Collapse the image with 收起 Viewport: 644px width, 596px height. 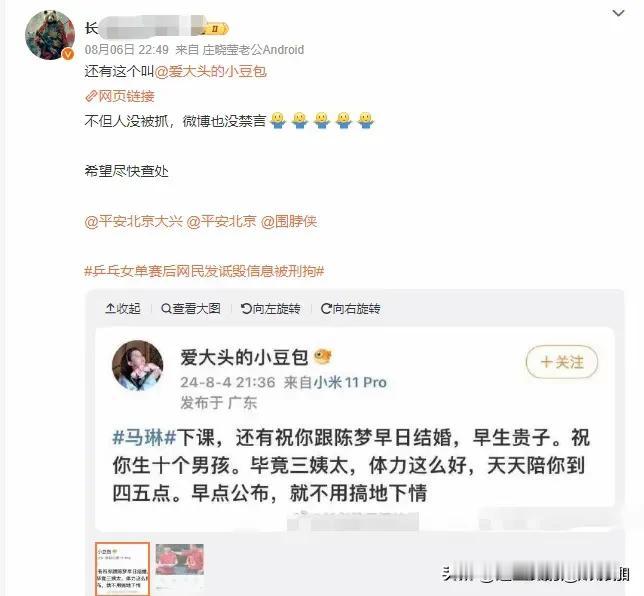tap(123, 308)
